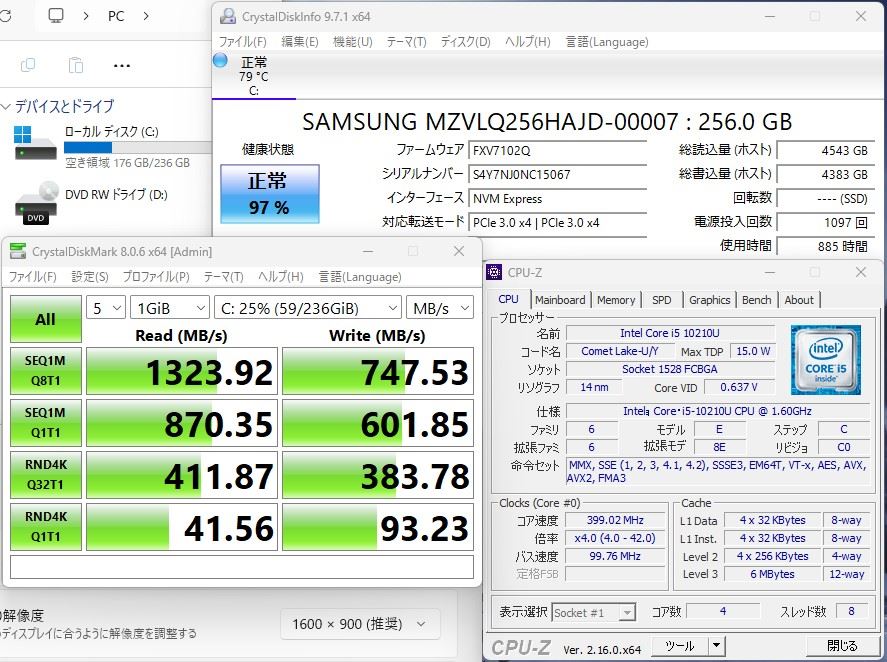Click the CrystalDiskInfo app icon in title bar
Screen dimensions: 887x662
[x=228, y=16]
